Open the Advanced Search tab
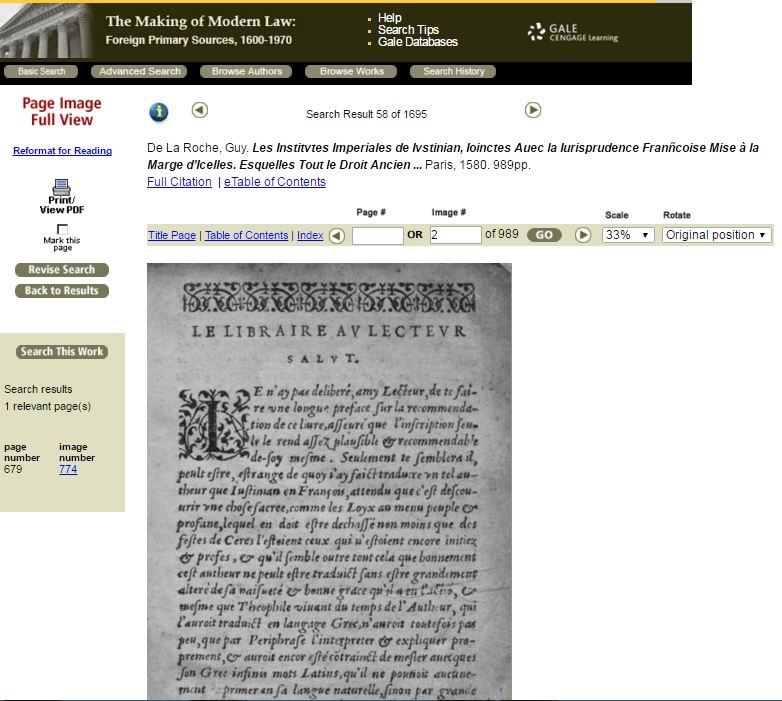 pyautogui.click(x=139, y=71)
